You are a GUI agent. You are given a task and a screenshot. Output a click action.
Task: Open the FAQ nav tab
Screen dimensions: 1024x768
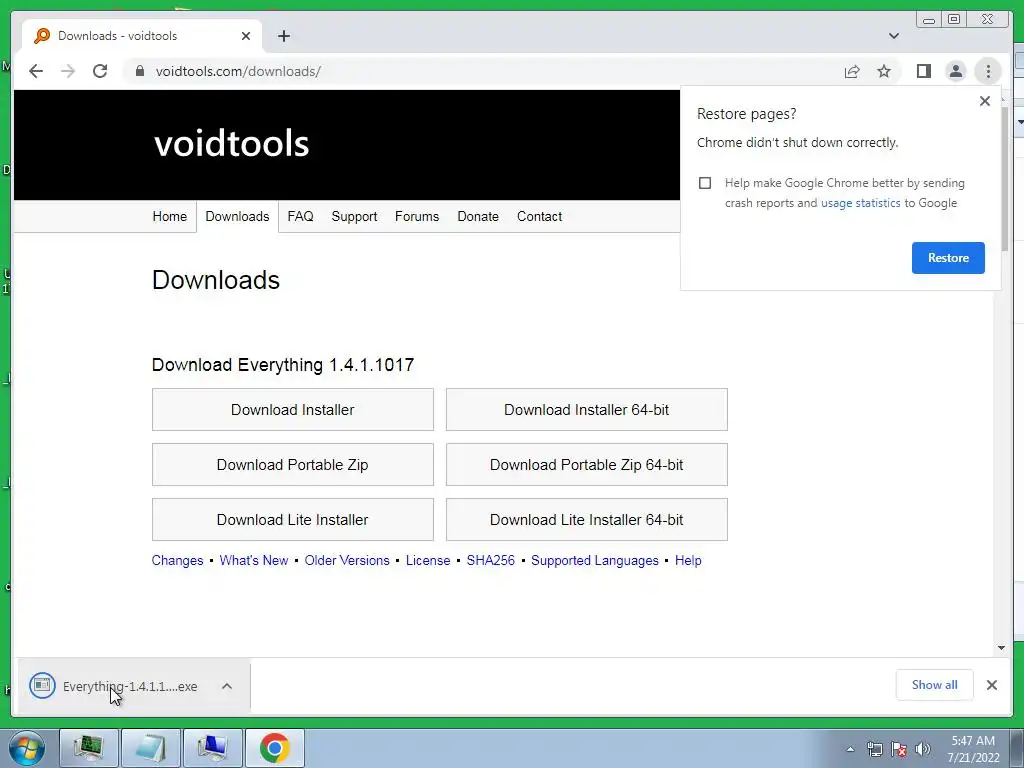[x=300, y=216]
